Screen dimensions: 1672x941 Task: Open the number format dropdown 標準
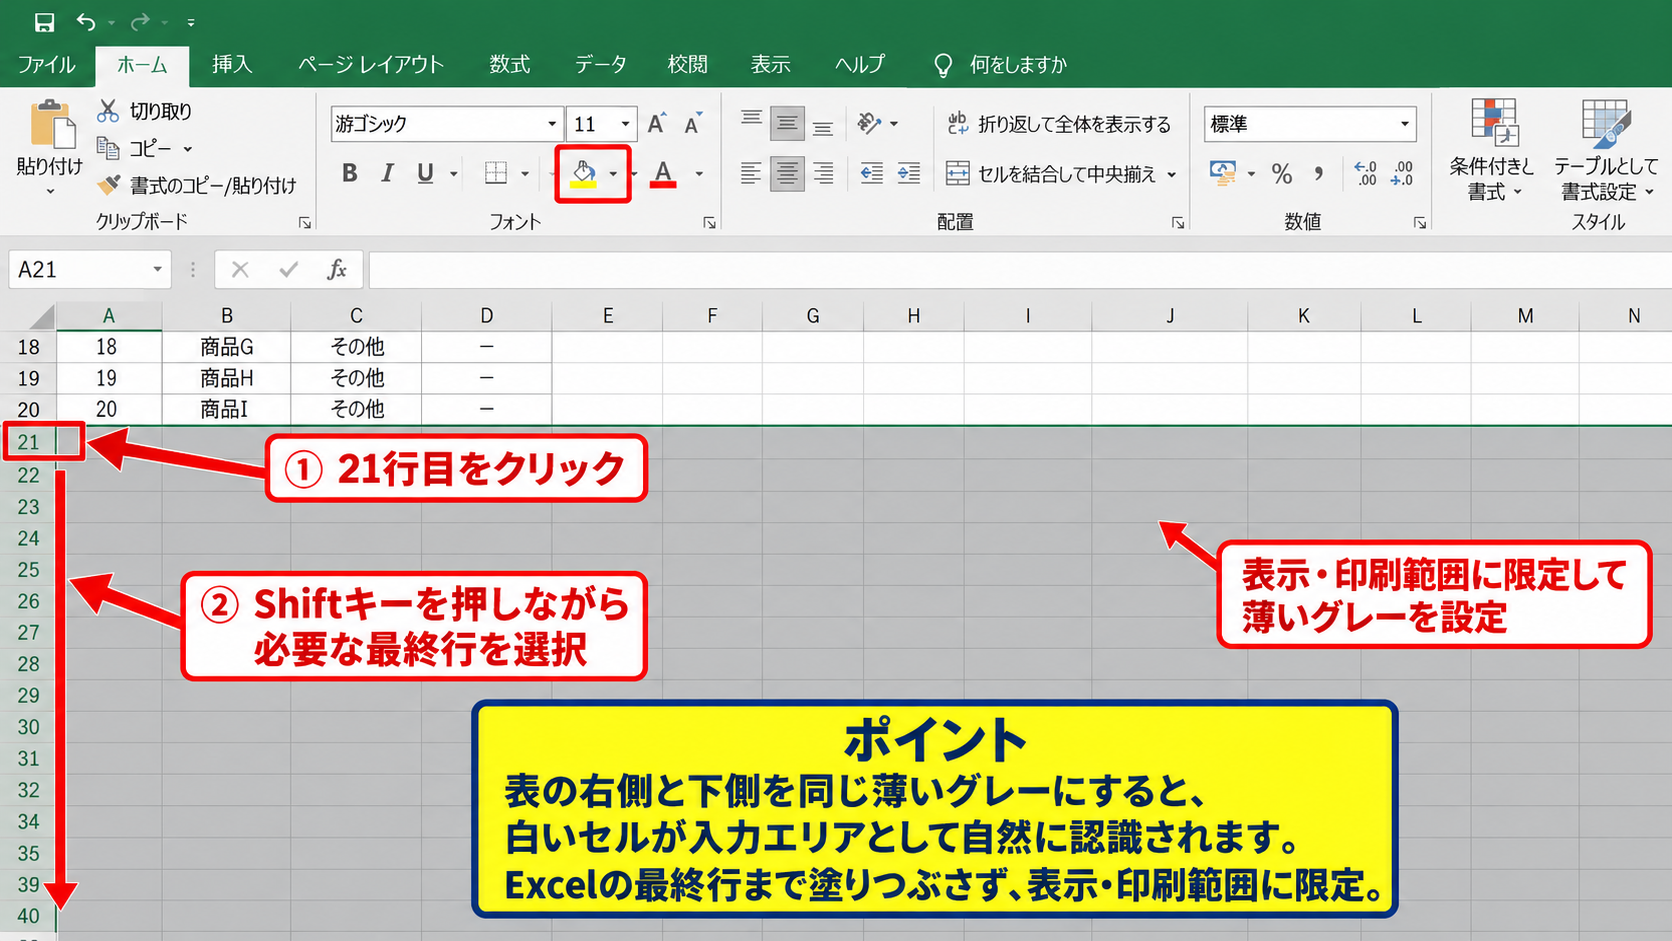point(1404,124)
